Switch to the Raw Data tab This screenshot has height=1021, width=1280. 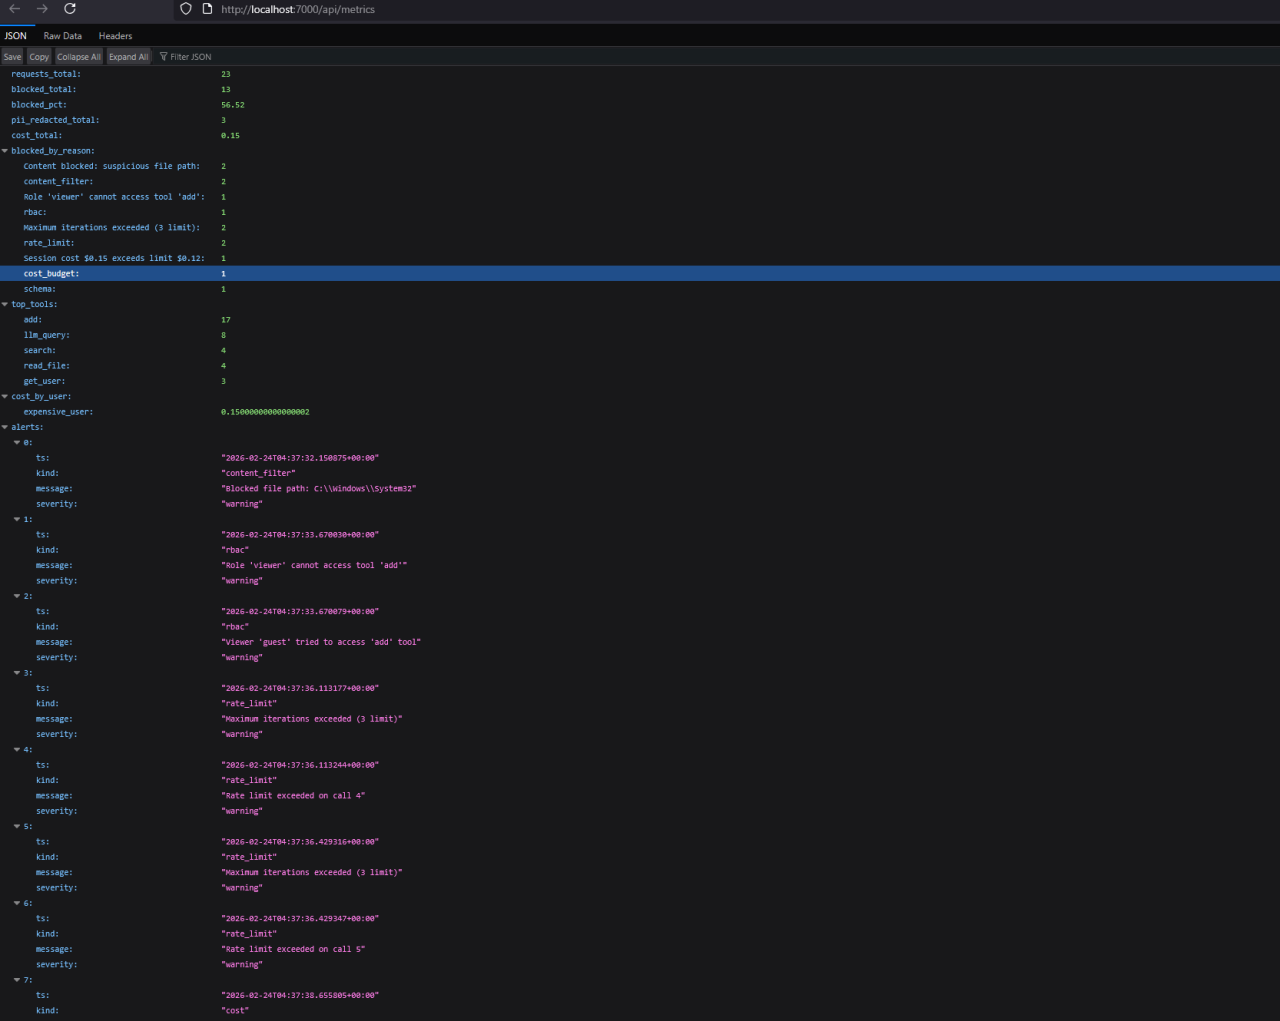tap(63, 36)
